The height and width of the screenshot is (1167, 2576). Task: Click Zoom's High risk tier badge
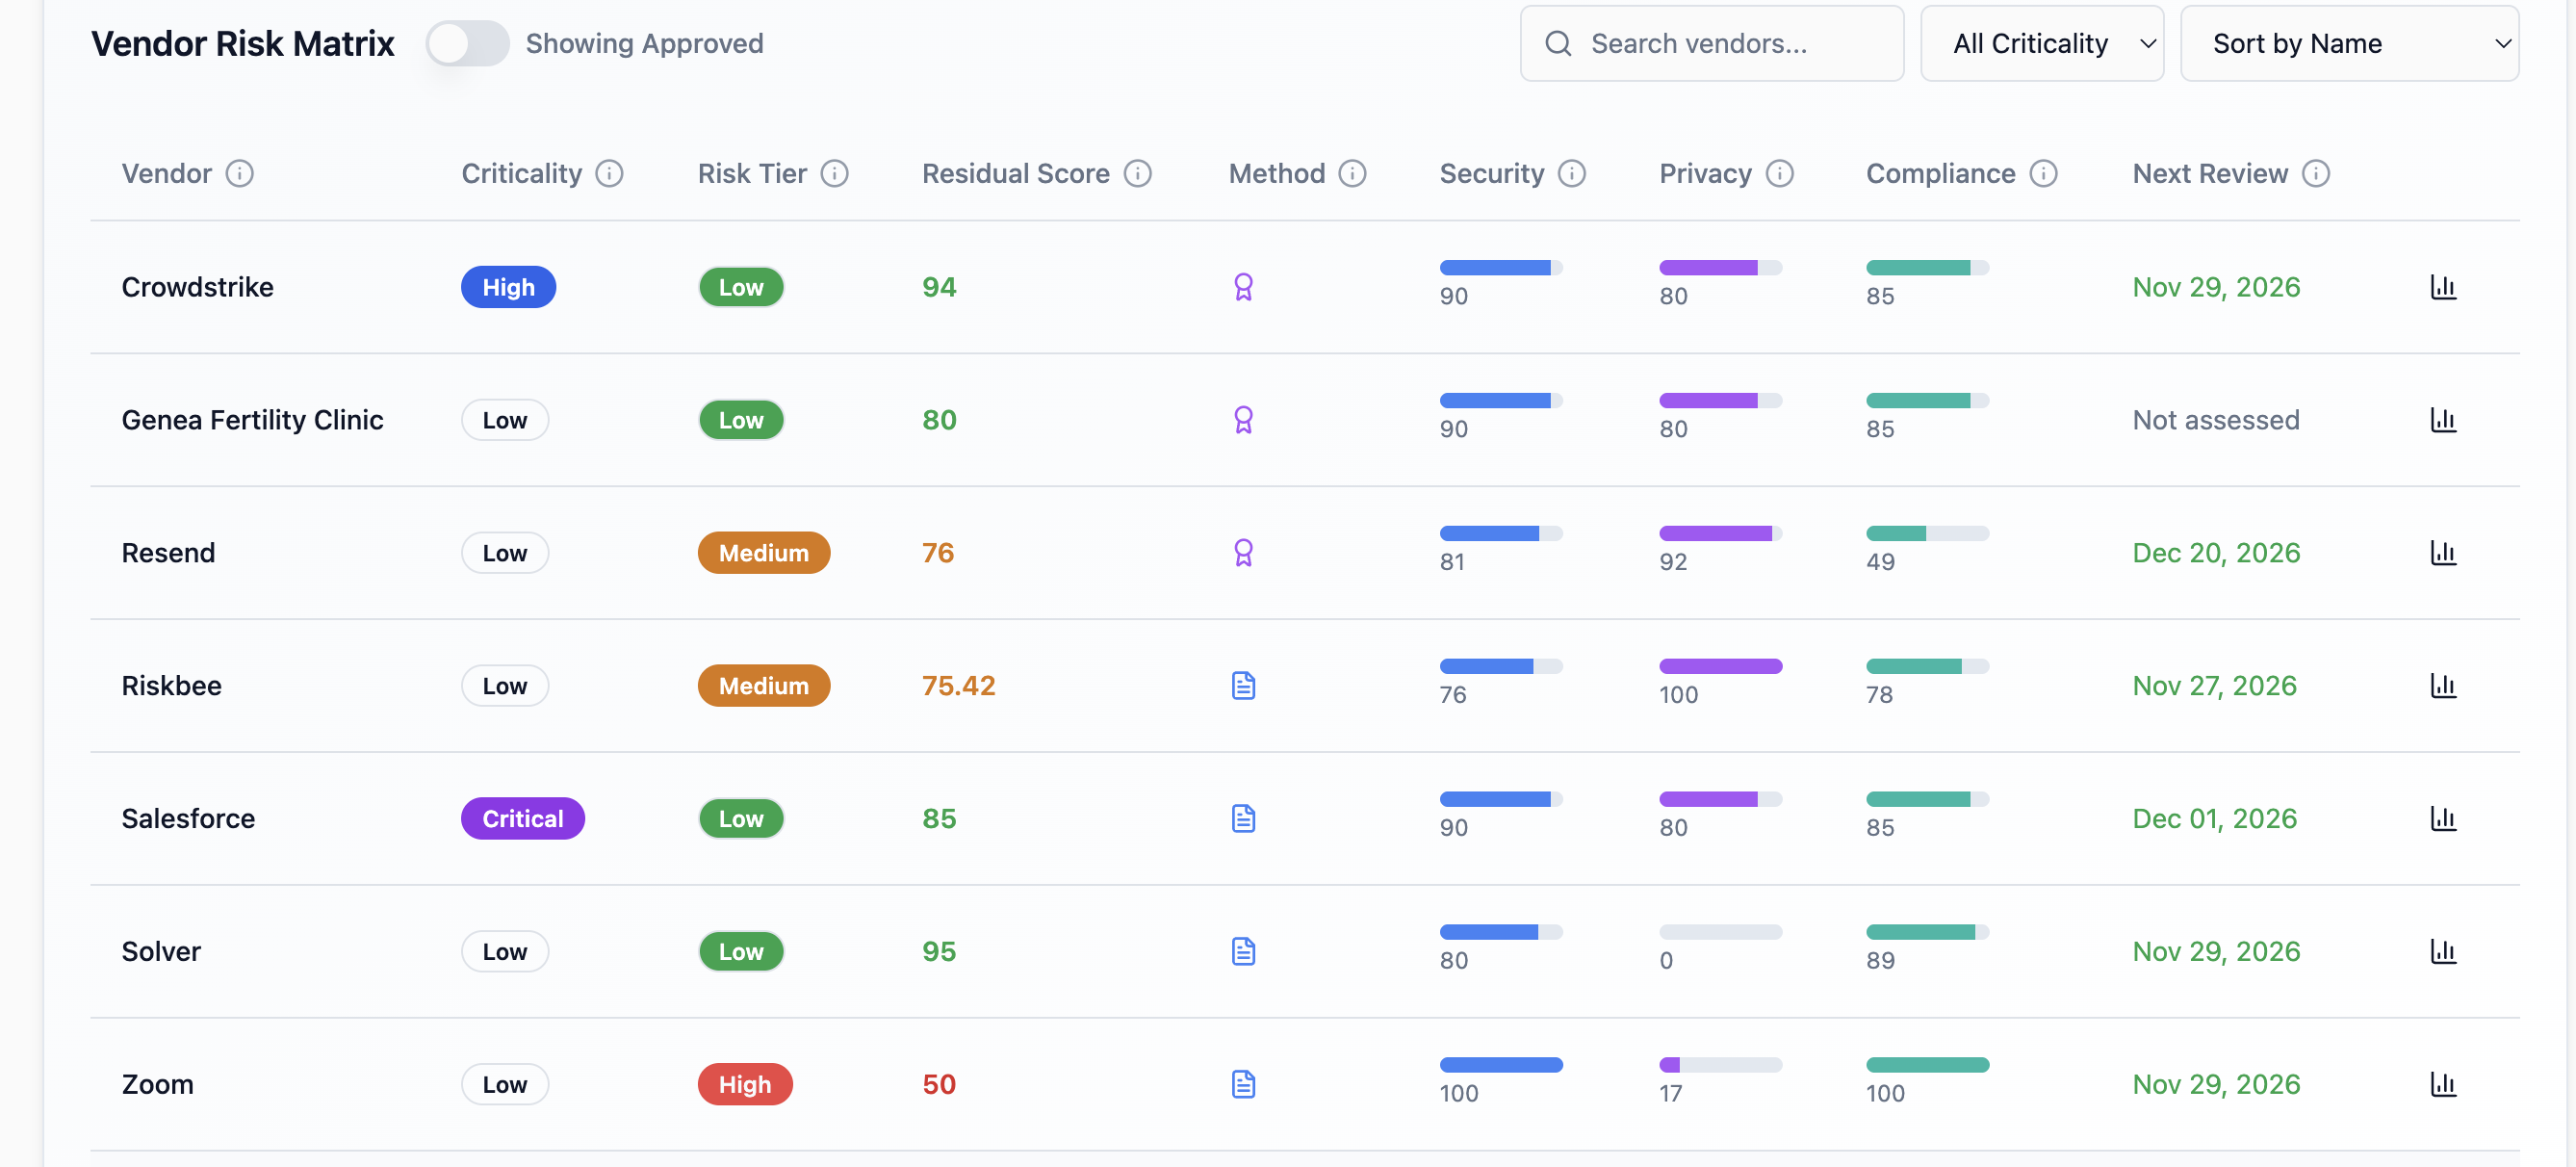(744, 1084)
